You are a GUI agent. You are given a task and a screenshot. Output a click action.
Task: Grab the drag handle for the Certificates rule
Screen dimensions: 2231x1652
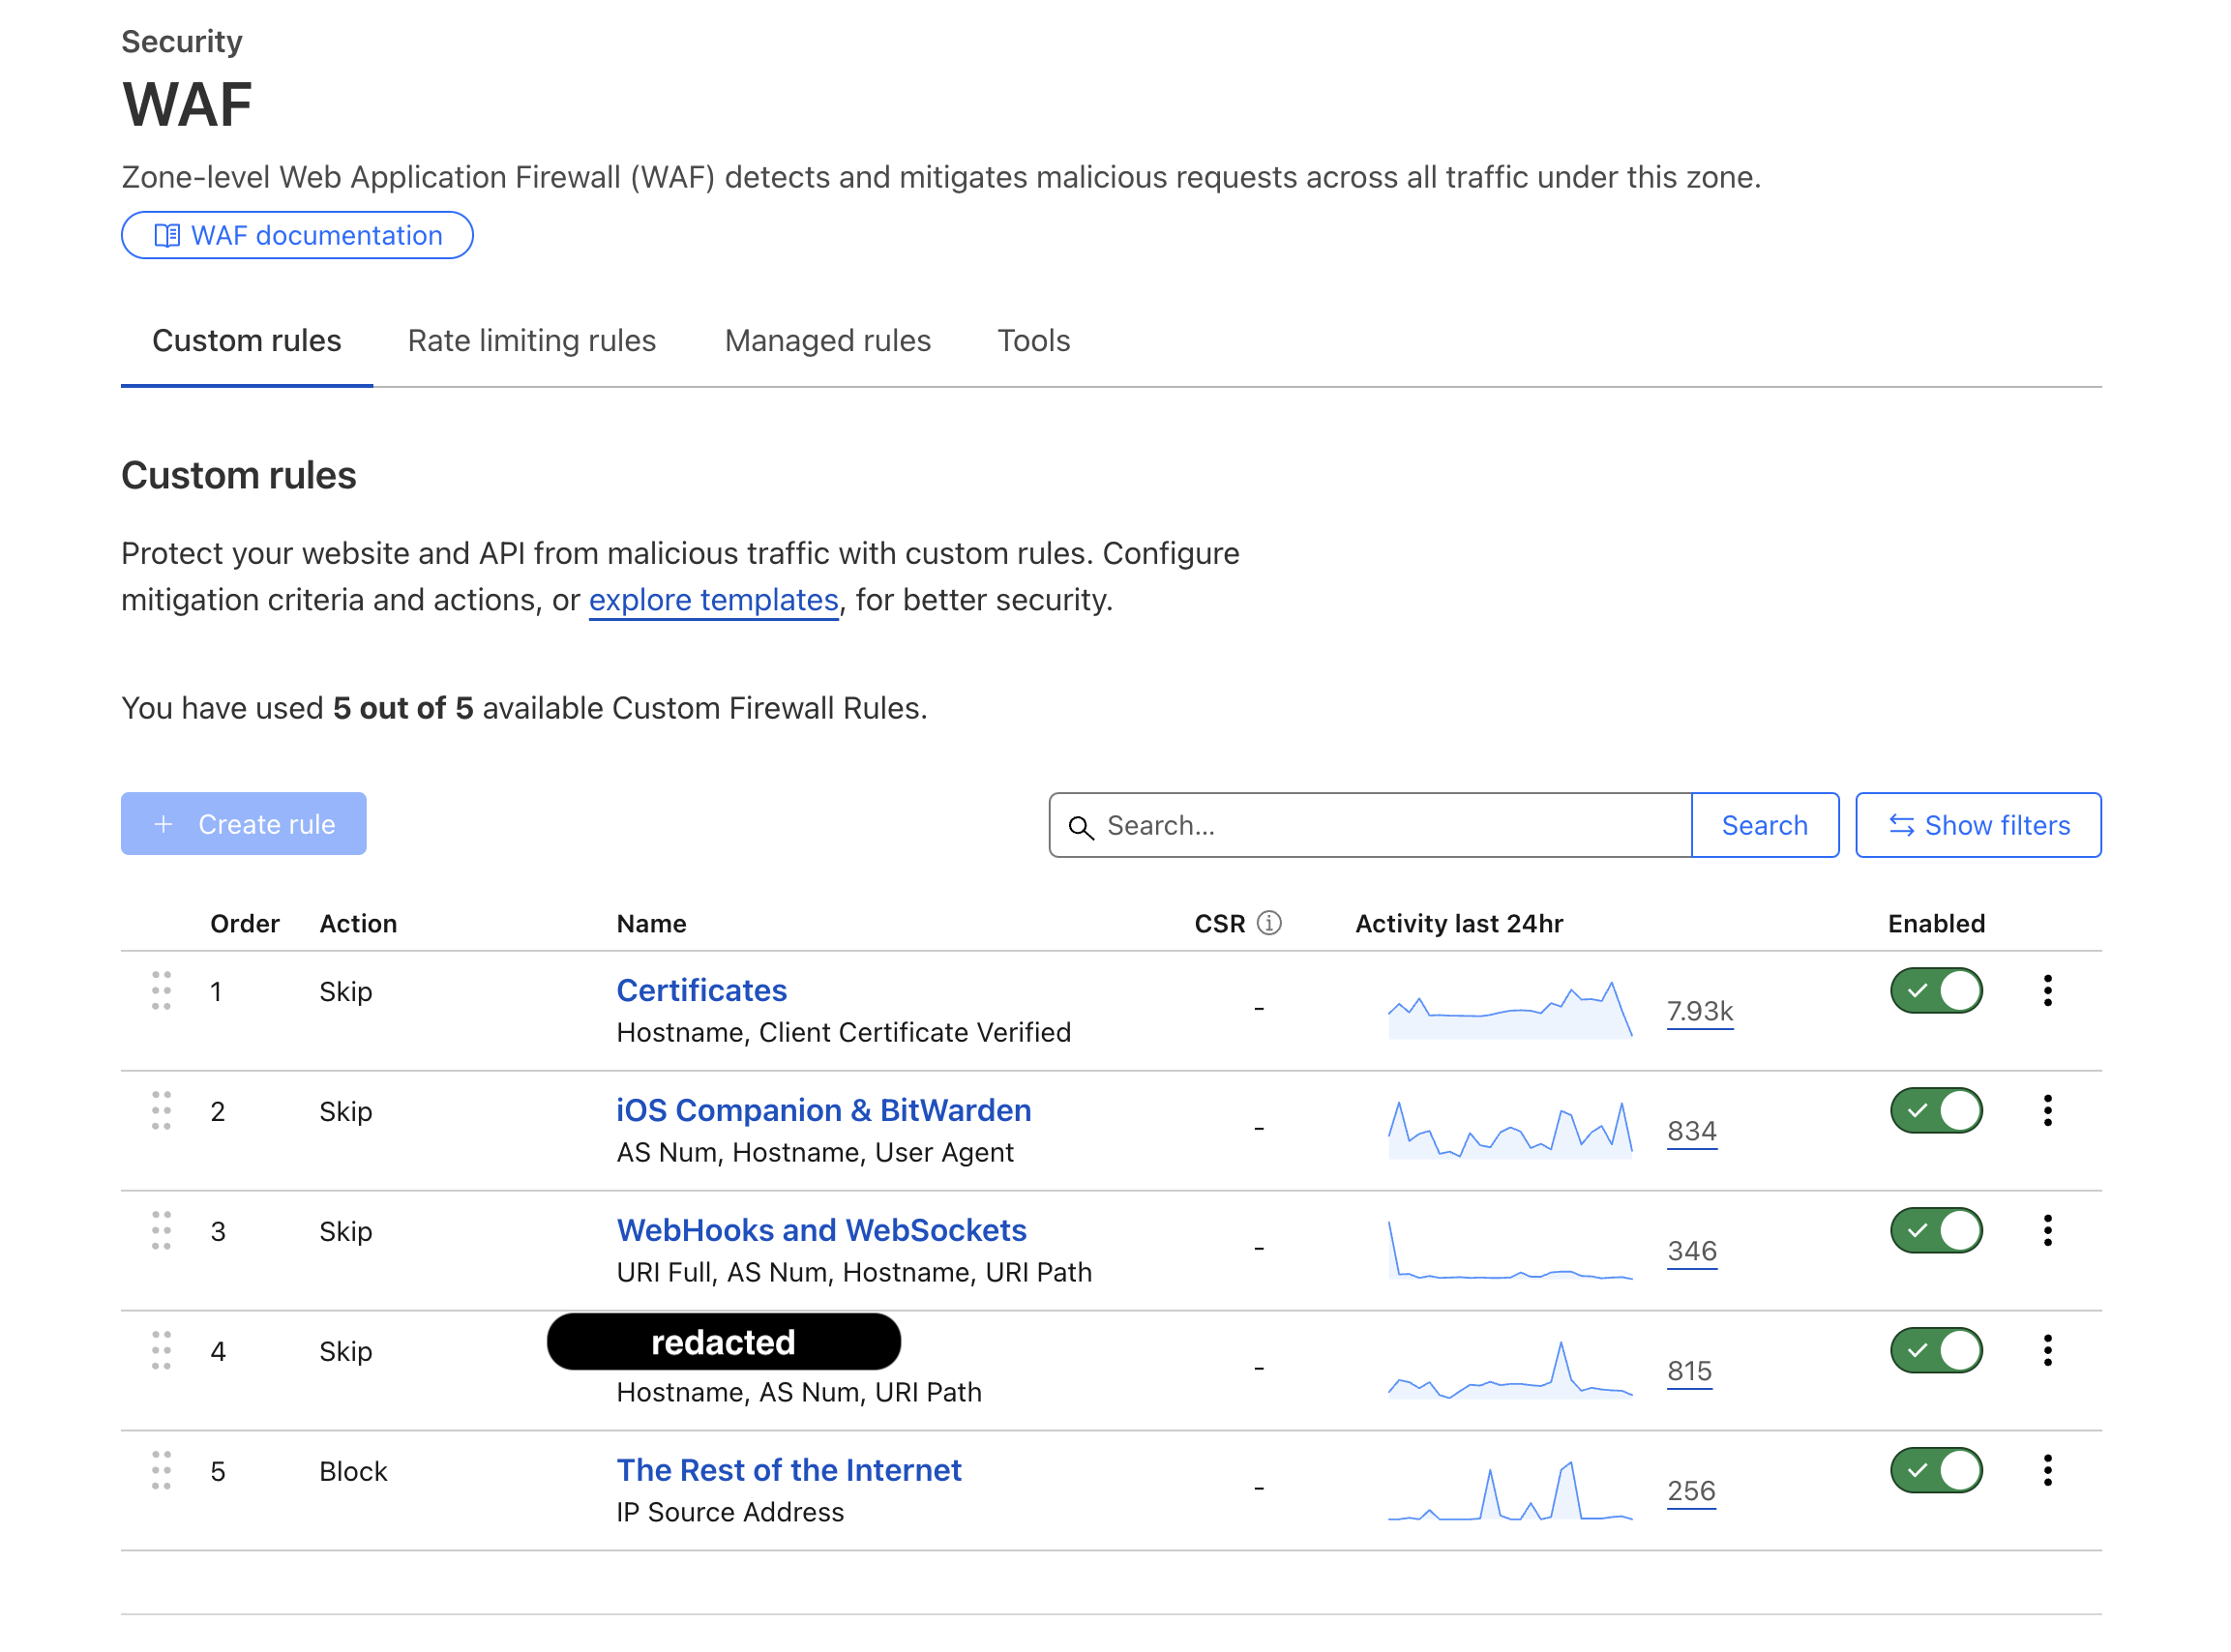coord(161,991)
